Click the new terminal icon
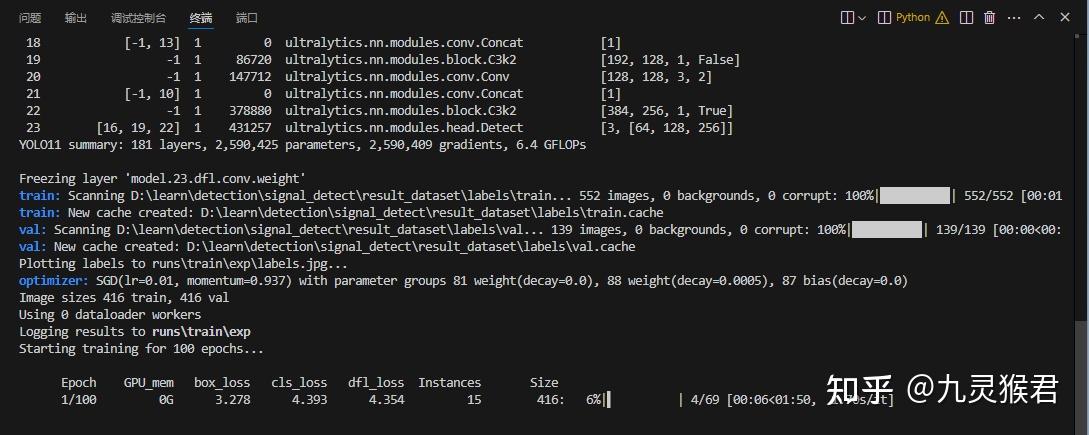The height and width of the screenshot is (435, 1089). [848, 17]
